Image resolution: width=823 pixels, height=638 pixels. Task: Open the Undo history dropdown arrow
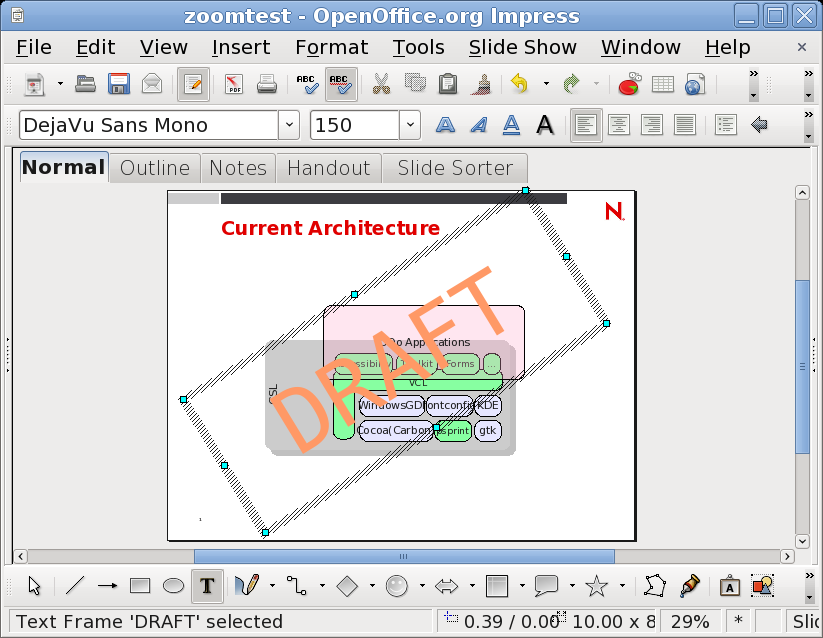546,85
